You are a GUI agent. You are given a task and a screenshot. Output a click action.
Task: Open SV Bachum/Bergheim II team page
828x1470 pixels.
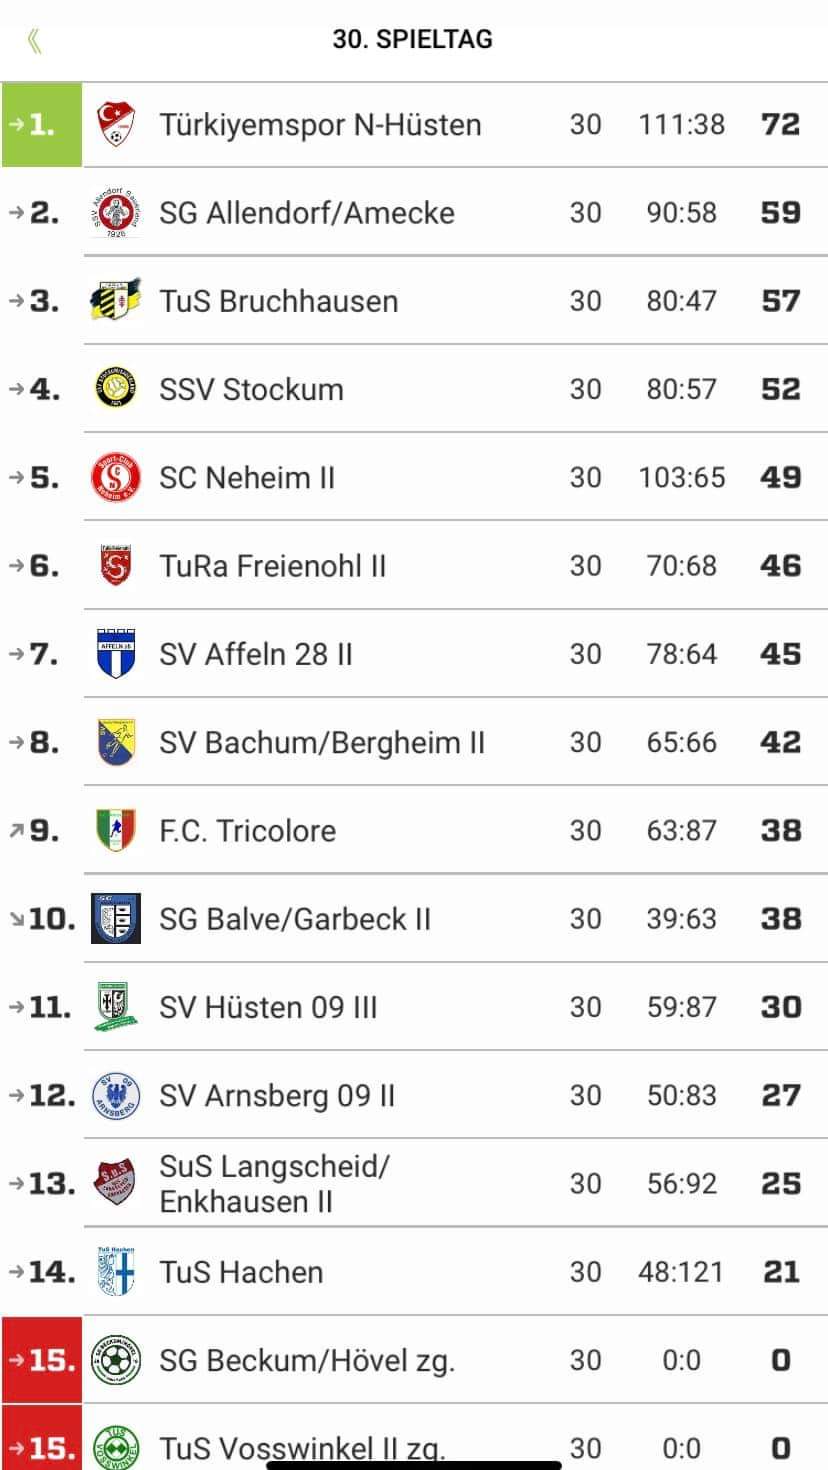[322, 743]
